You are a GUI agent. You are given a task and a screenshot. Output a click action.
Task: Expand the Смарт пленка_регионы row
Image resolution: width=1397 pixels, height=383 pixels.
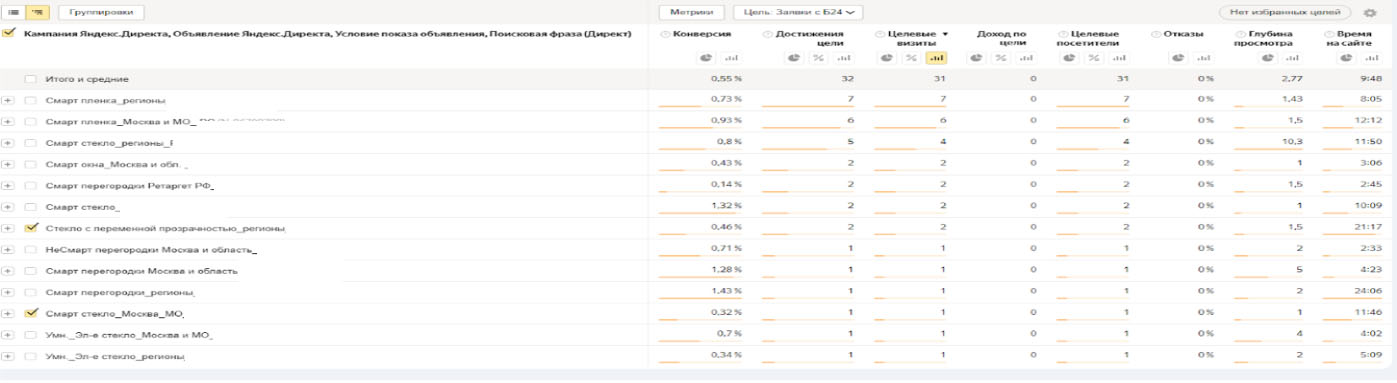[8, 100]
